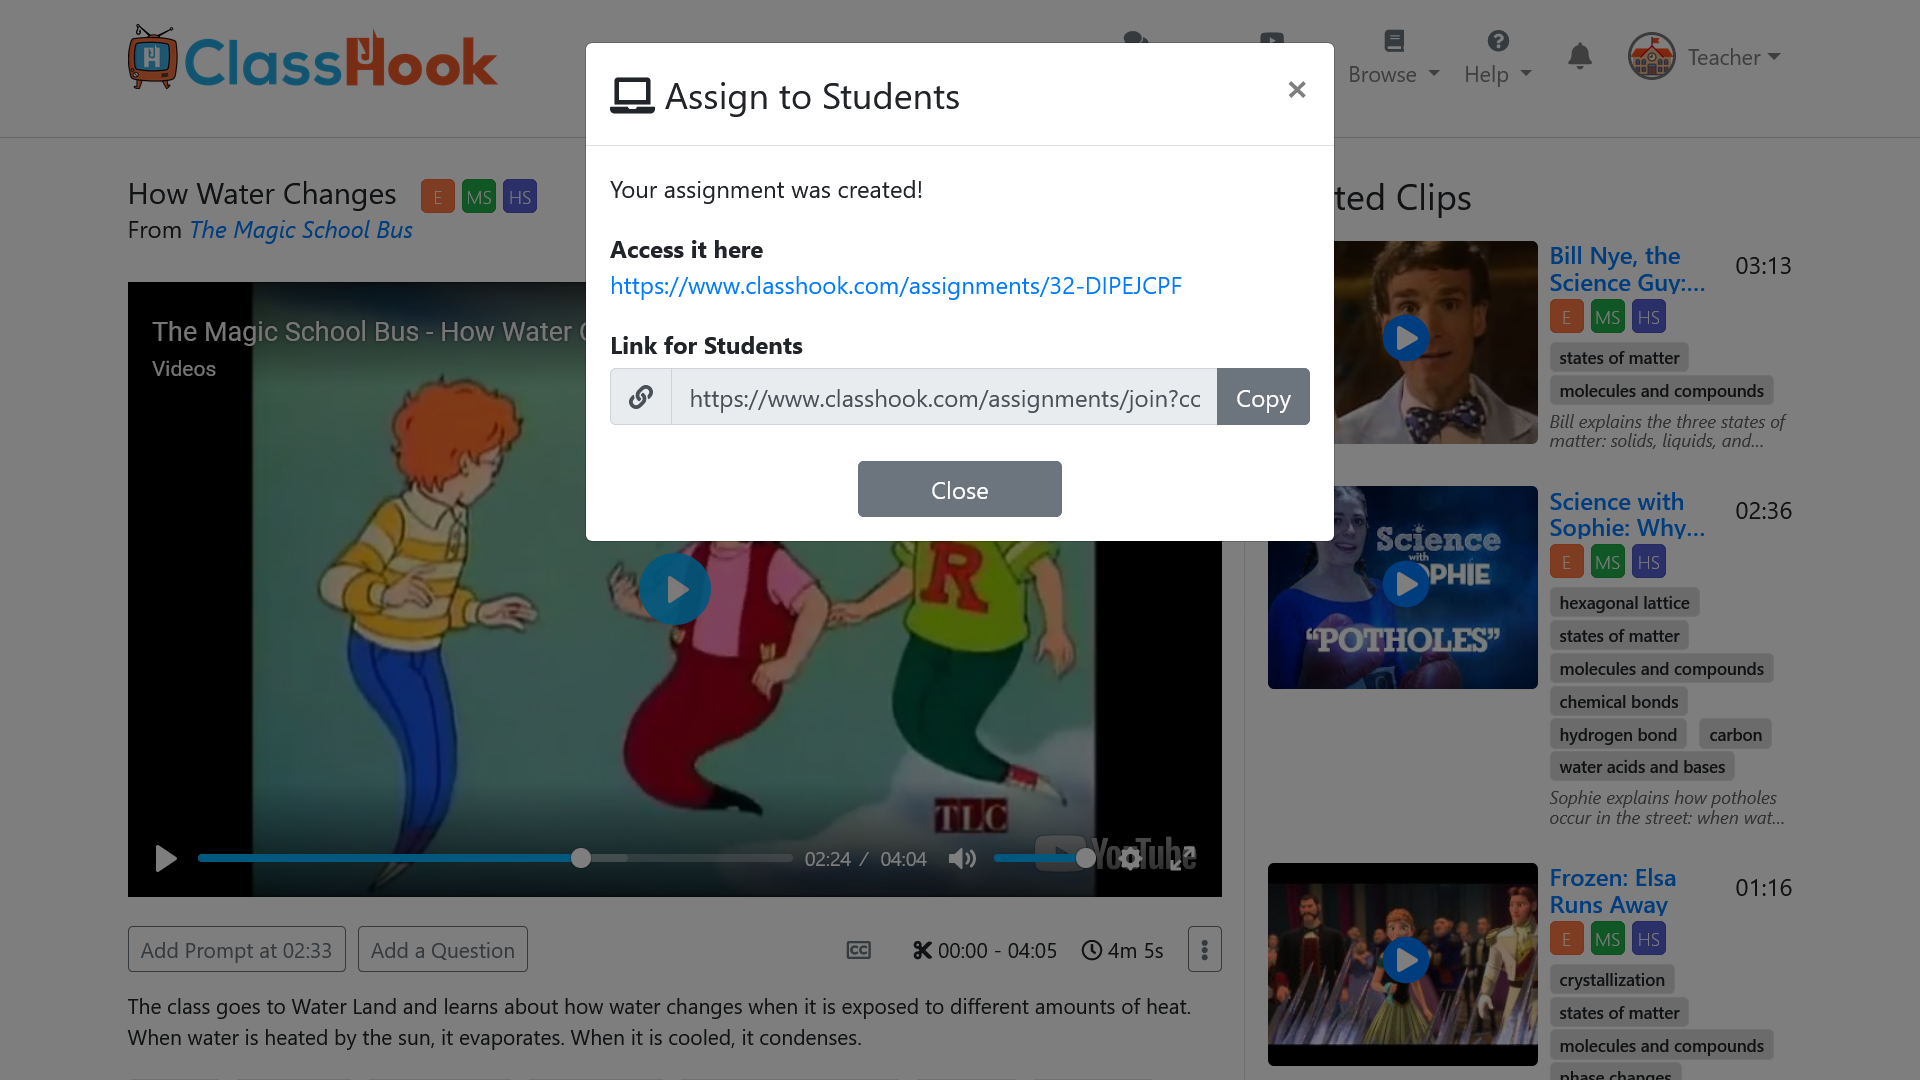This screenshot has height=1080, width=1920.
Task: Select the chemical bonds tag
Action: [x=1618, y=702]
